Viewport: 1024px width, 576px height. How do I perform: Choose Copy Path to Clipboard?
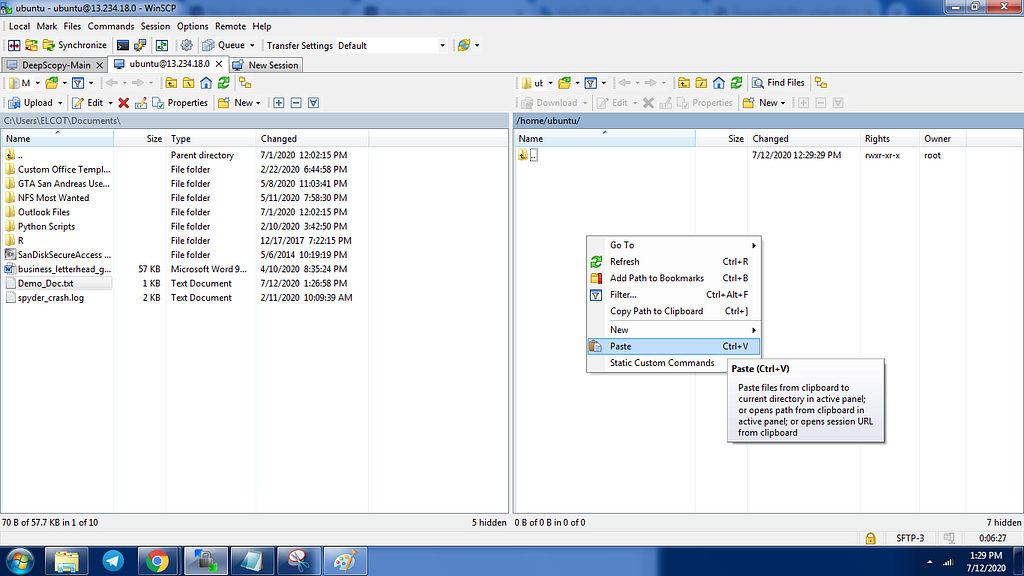[x=674, y=311]
